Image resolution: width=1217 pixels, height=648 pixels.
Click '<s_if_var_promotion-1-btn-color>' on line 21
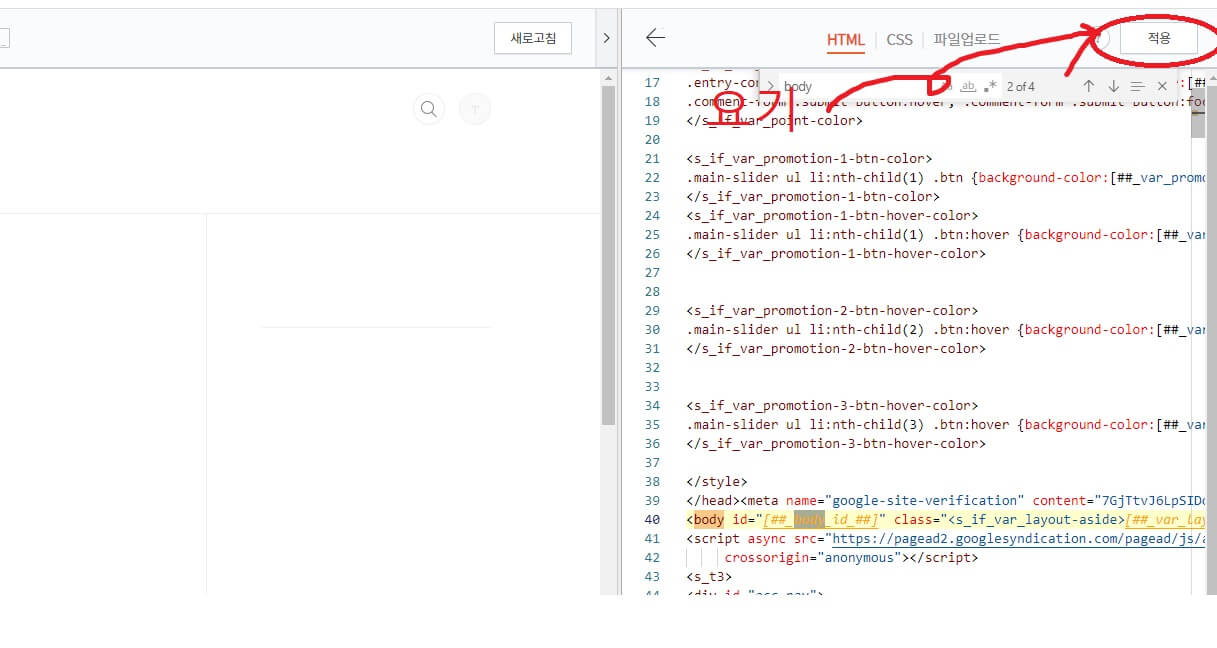(x=809, y=158)
